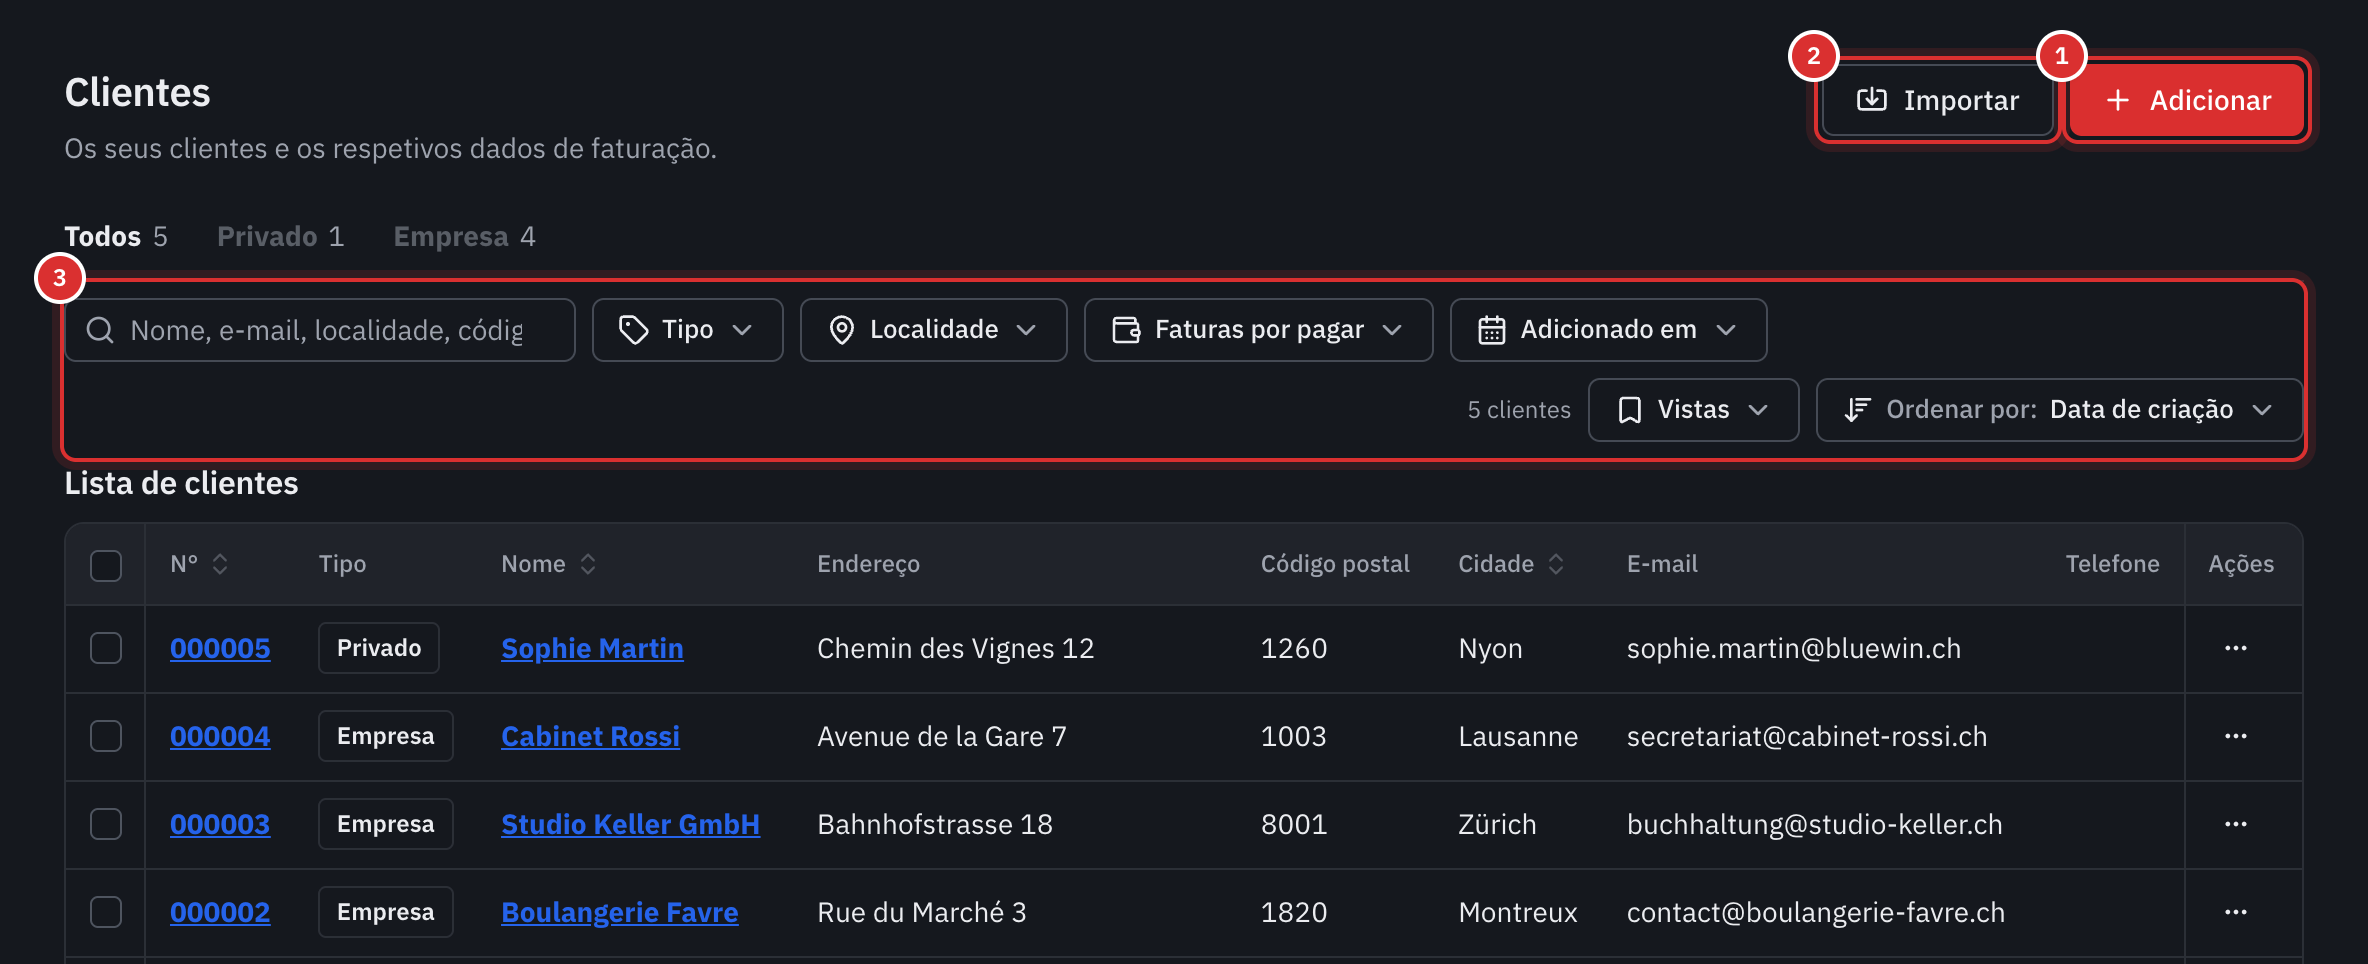Open client number 000002 link
This screenshot has width=2368, height=964.
pos(220,912)
